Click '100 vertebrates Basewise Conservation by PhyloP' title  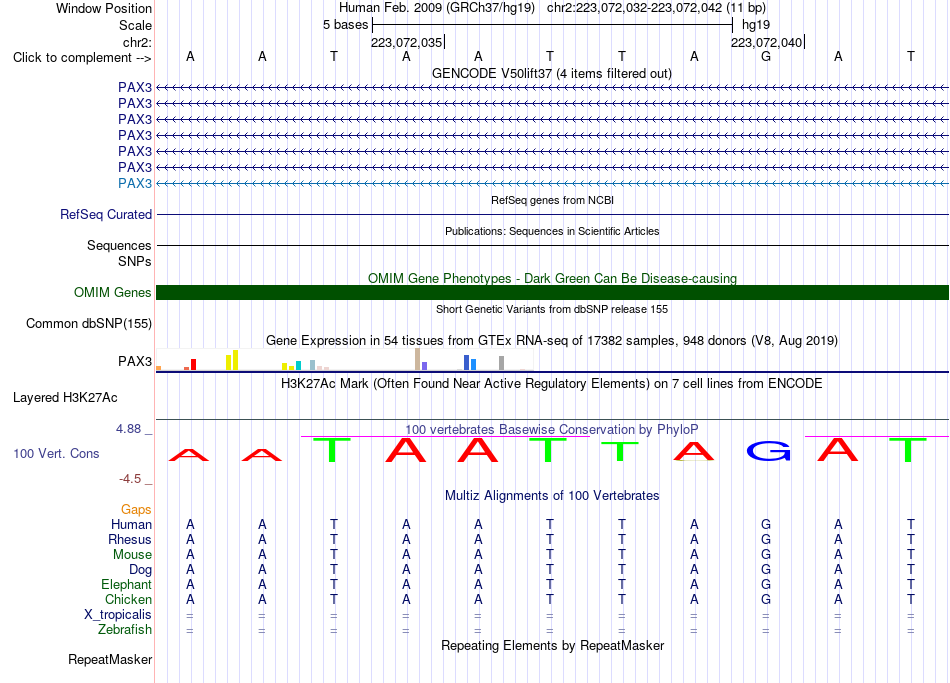point(552,430)
